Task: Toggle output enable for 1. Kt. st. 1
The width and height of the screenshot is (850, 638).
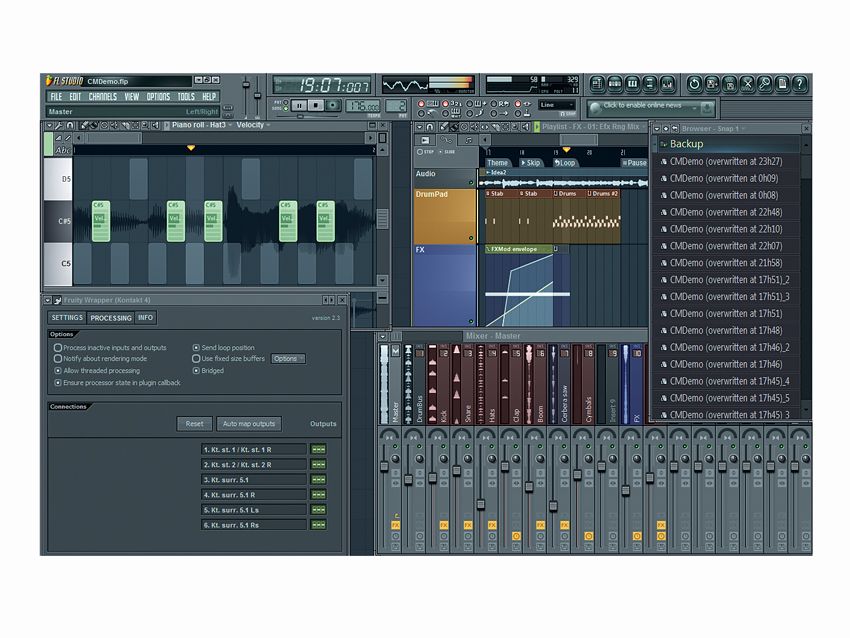Action: coord(318,449)
